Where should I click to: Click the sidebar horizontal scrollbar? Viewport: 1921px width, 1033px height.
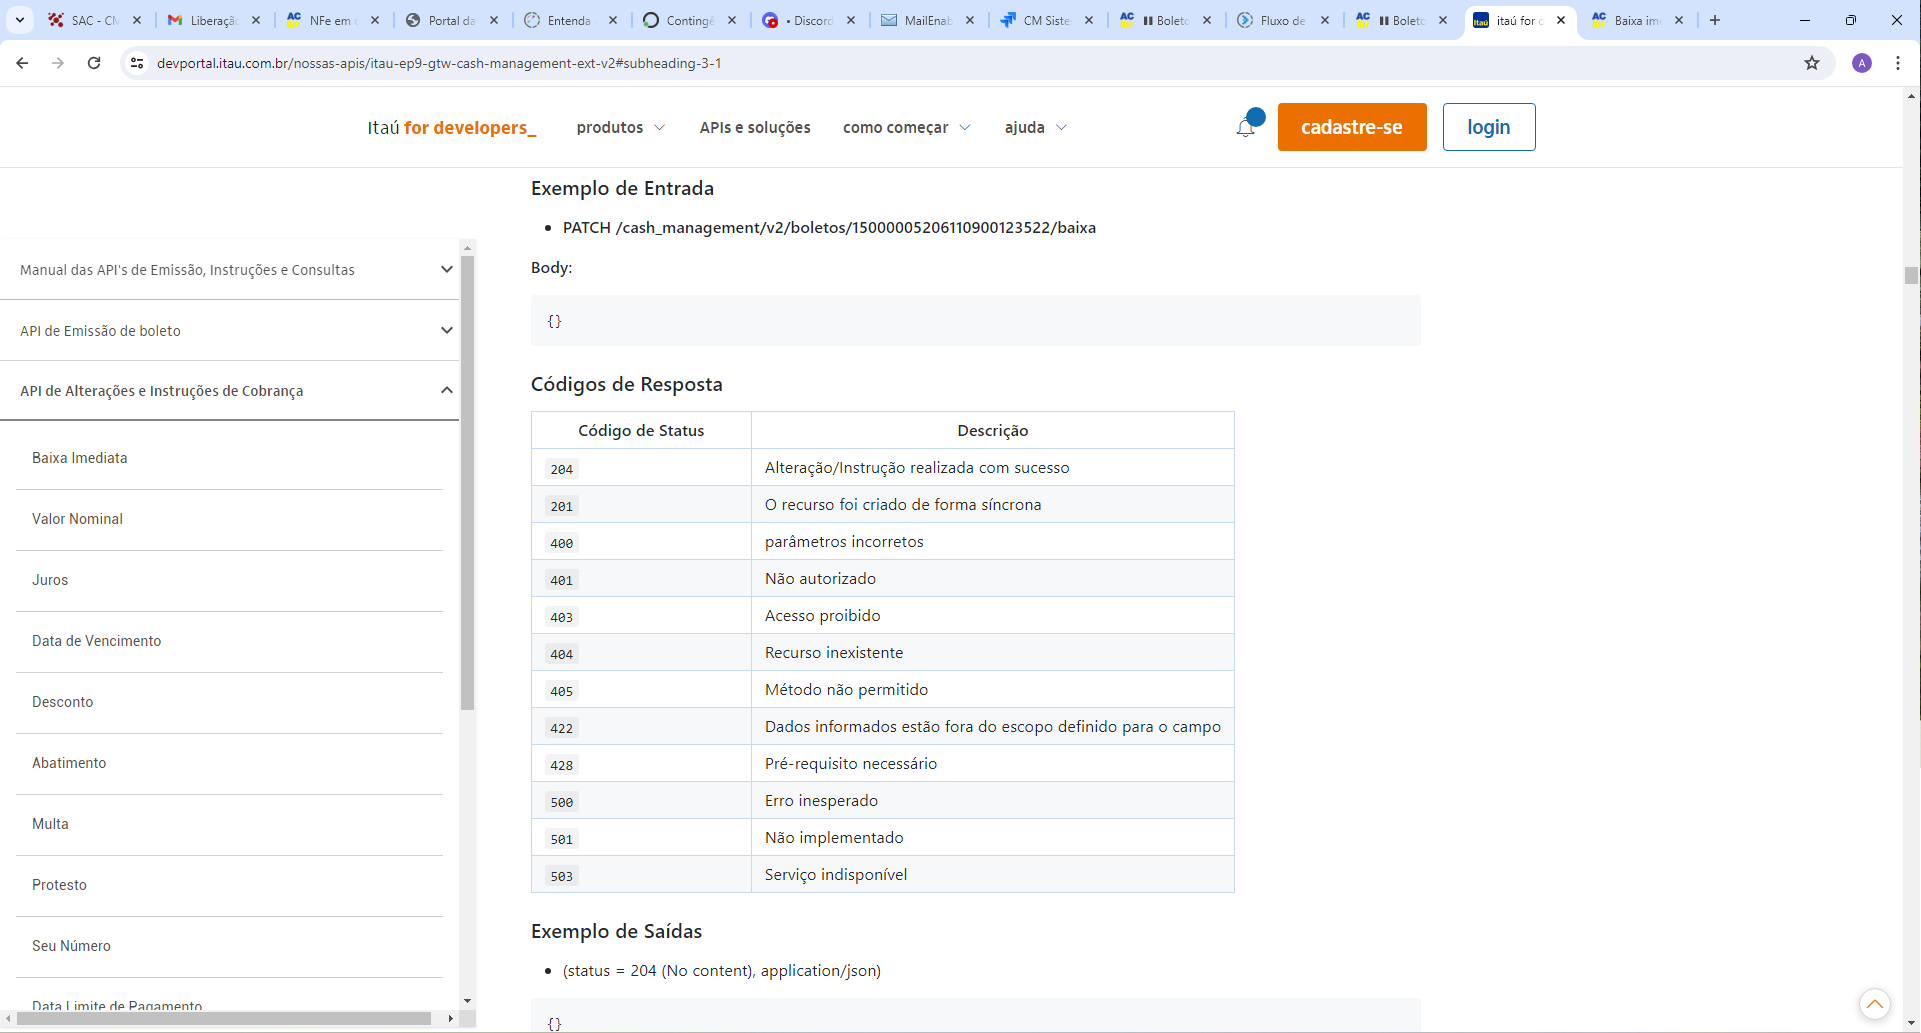click(x=224, y=1018)
